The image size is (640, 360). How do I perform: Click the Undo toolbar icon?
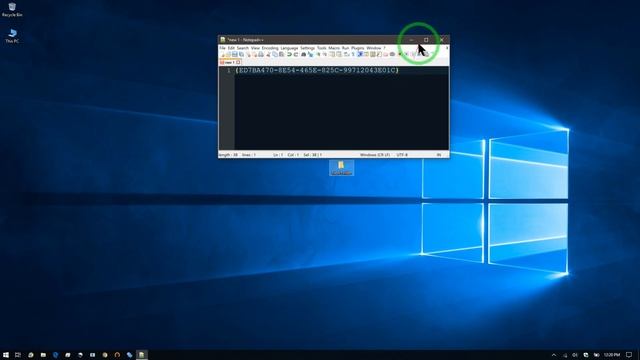tap(290, 54)
